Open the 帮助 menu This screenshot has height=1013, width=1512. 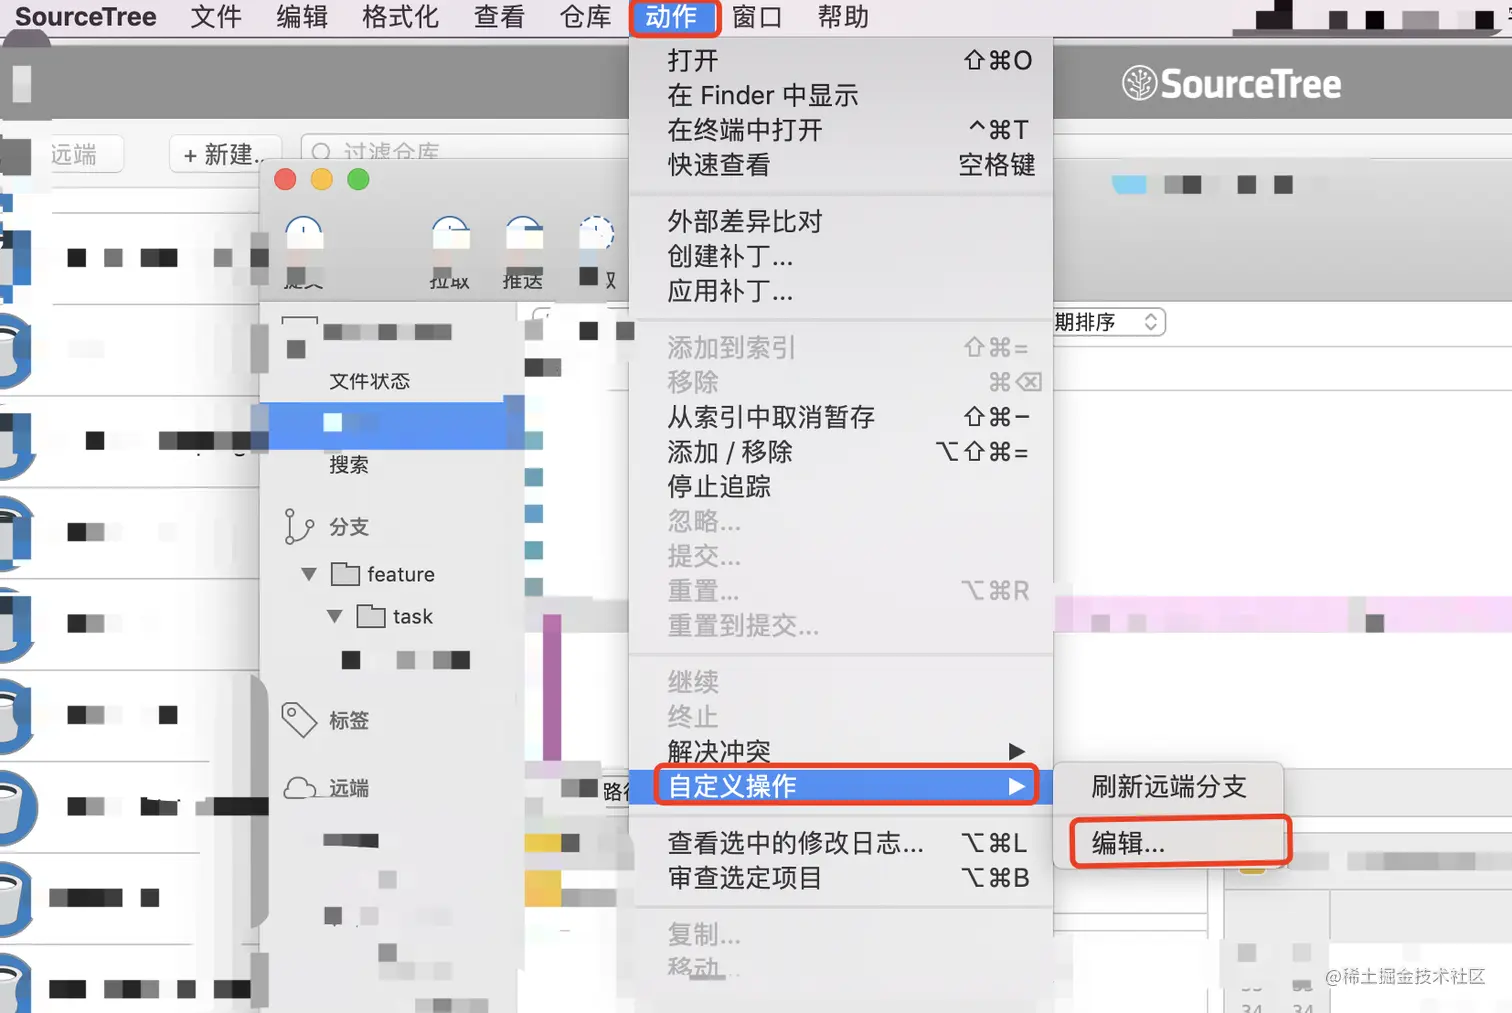pyautogui.click(x=843, y=17)
